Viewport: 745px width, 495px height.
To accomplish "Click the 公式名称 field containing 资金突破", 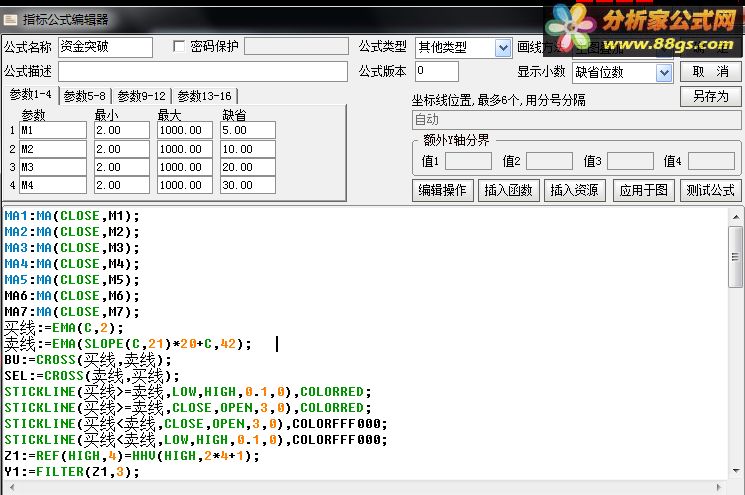I will click(x=105, y=47).
